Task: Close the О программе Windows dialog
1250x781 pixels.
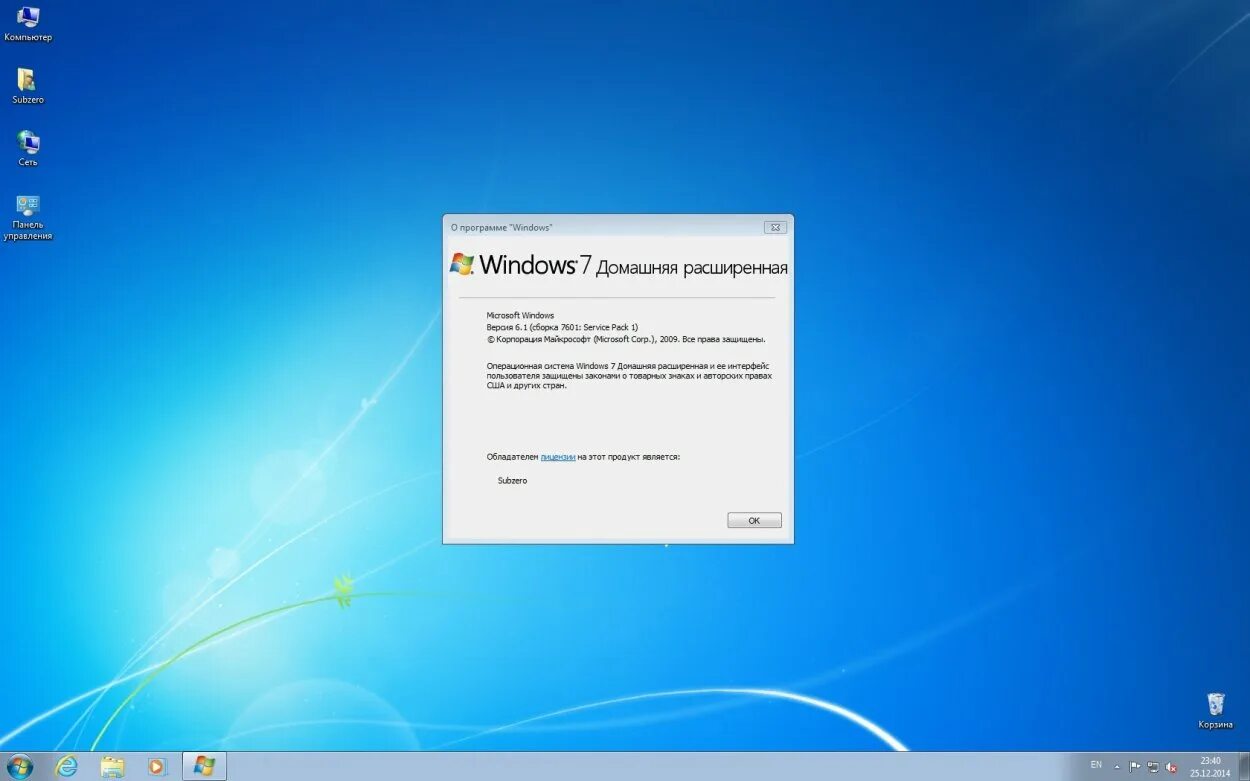Action: (775, 227)
